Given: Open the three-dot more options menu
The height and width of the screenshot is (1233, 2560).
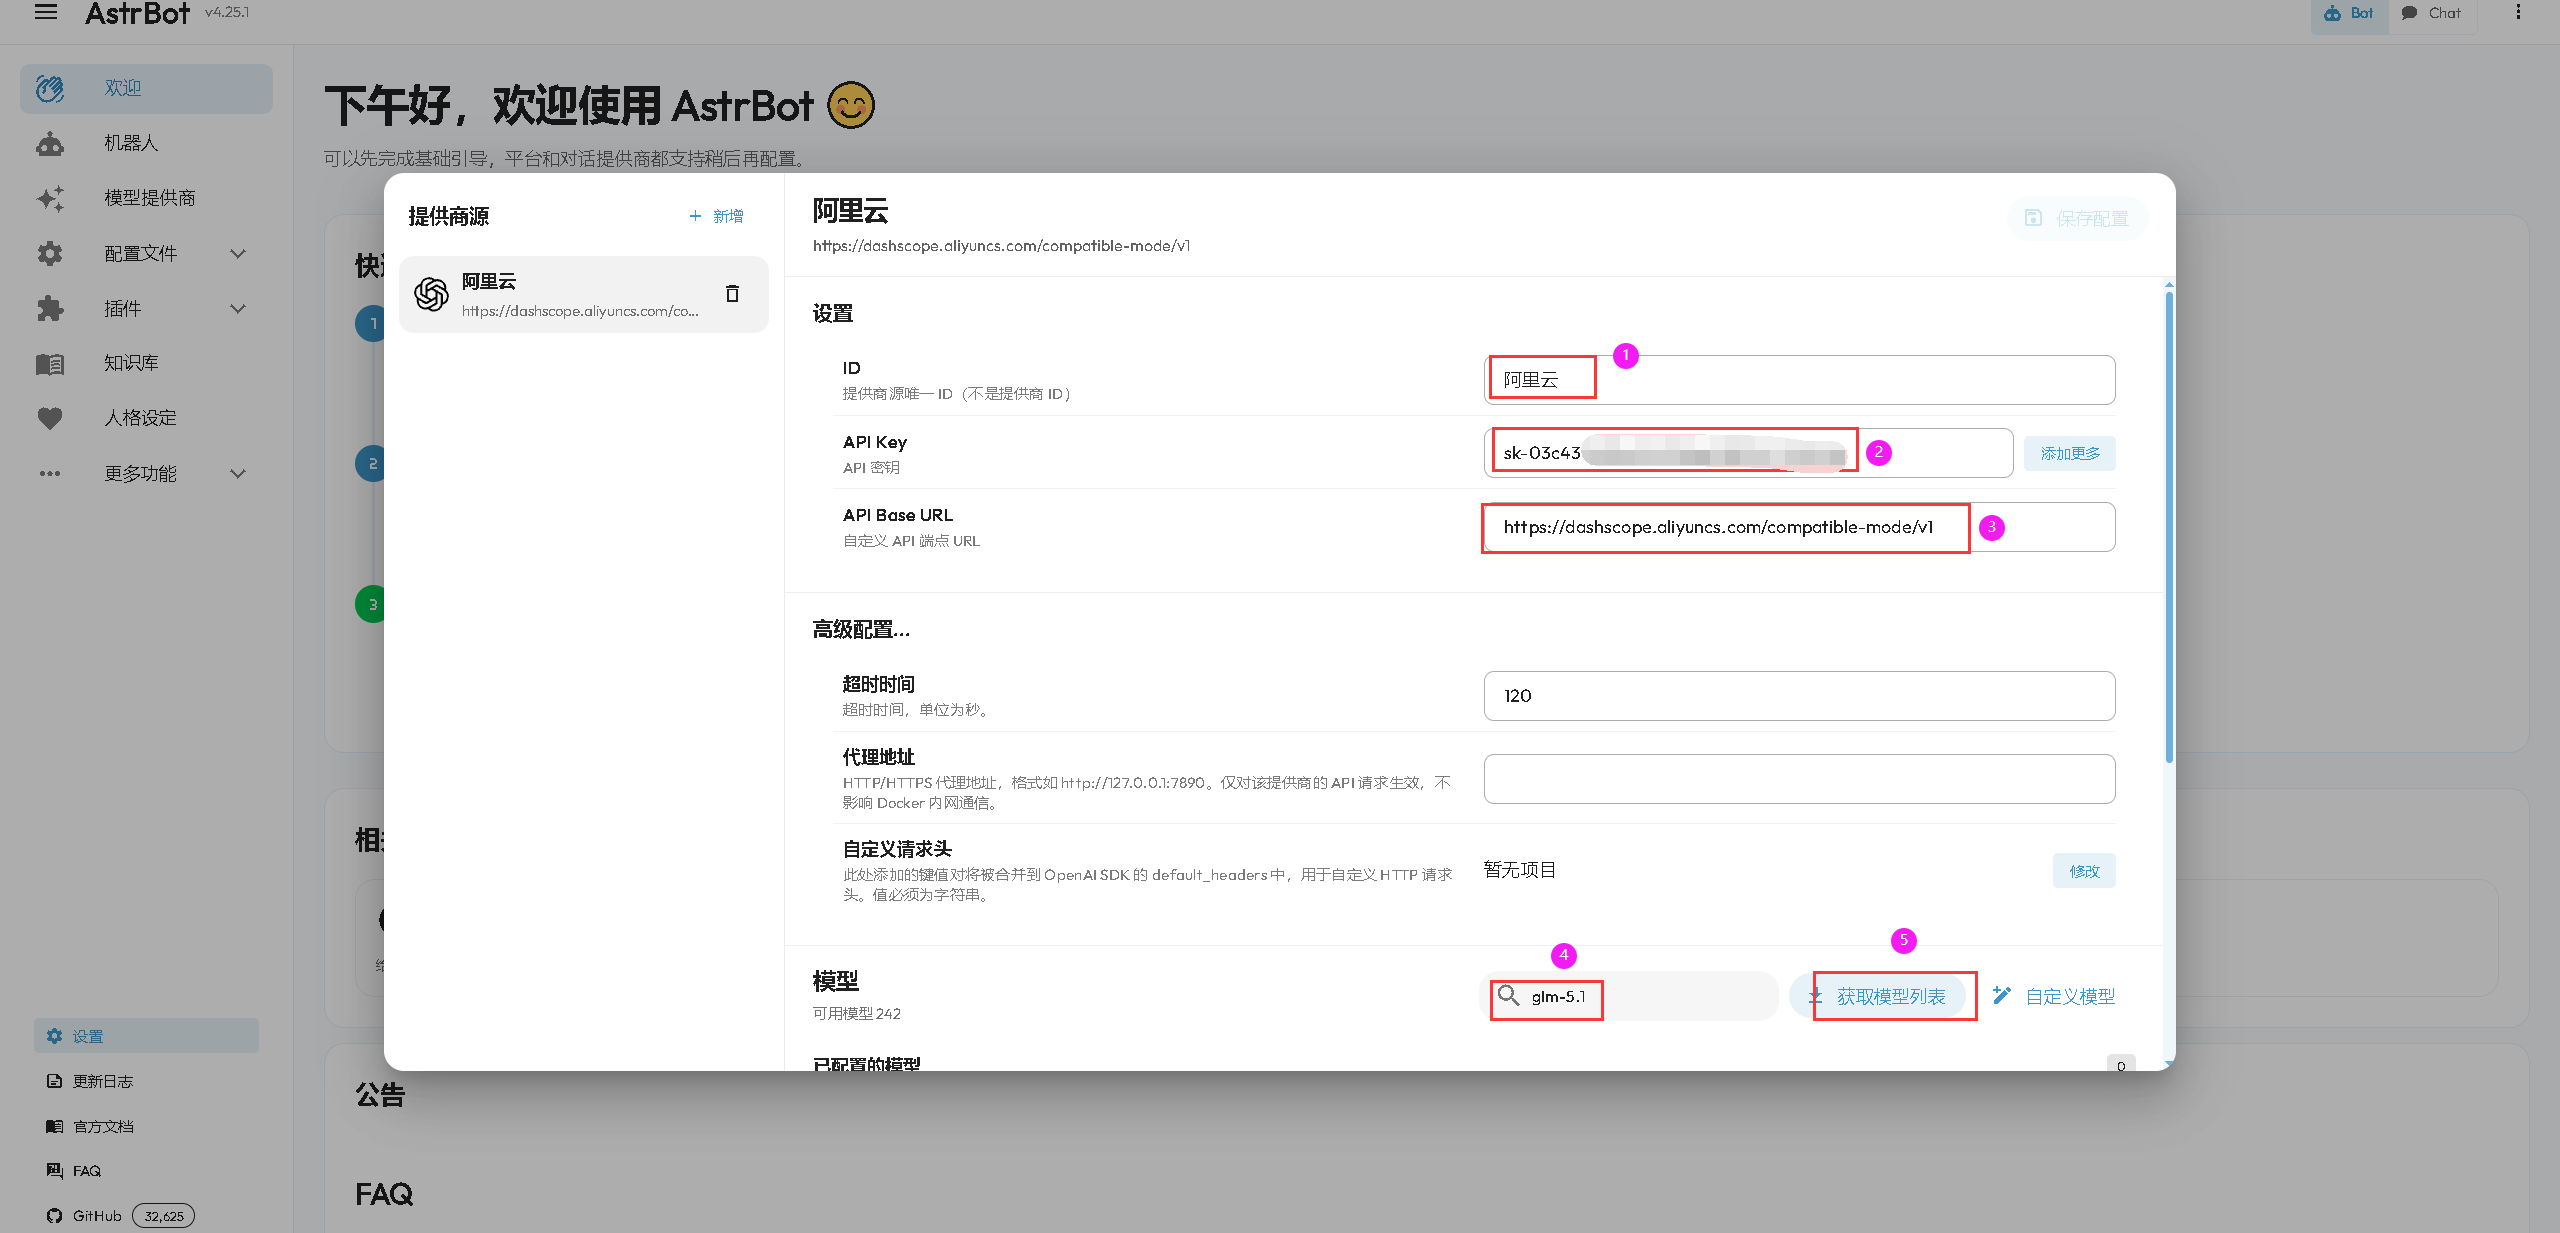Looking at the screenshot, I should pos(2518,12).
